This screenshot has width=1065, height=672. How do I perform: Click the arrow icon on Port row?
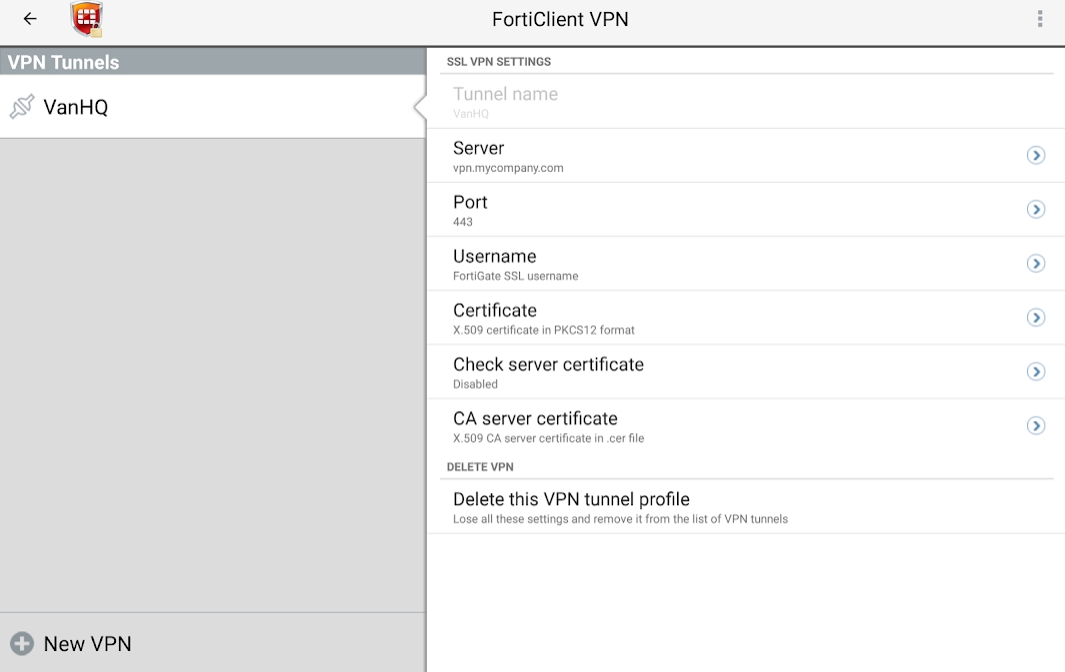pyautogui.click(x=1036, y=209)
